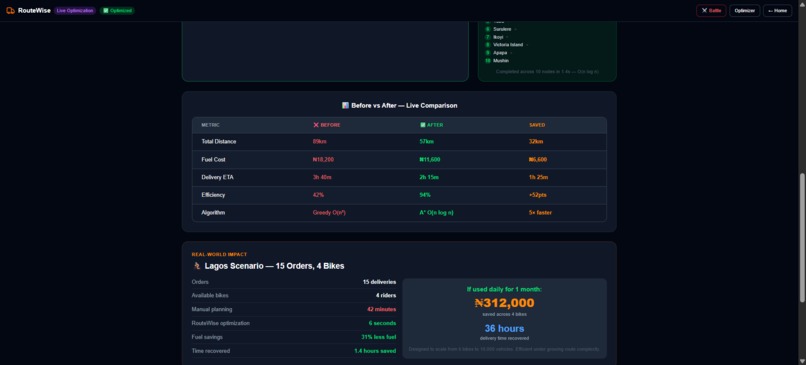Click the red X BEFORE column header

(x=327, y=125)
